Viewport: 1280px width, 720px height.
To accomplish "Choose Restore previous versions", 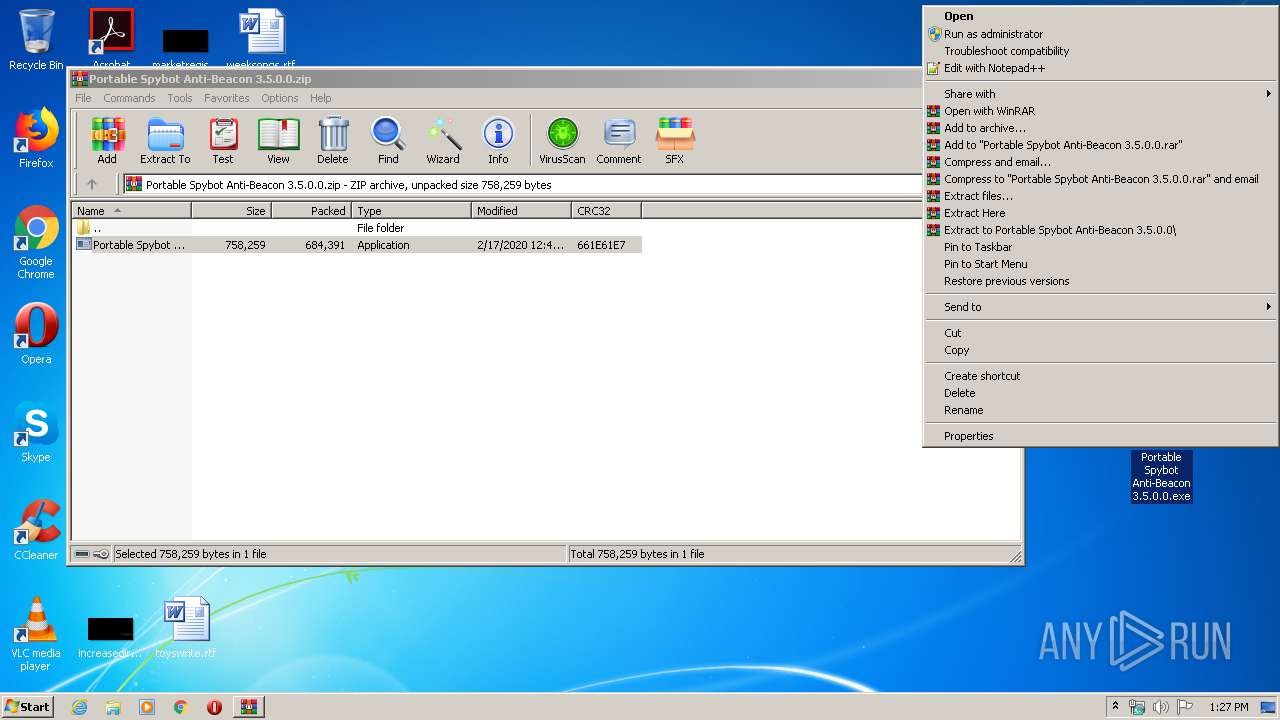I will [x=1100, y=281].
